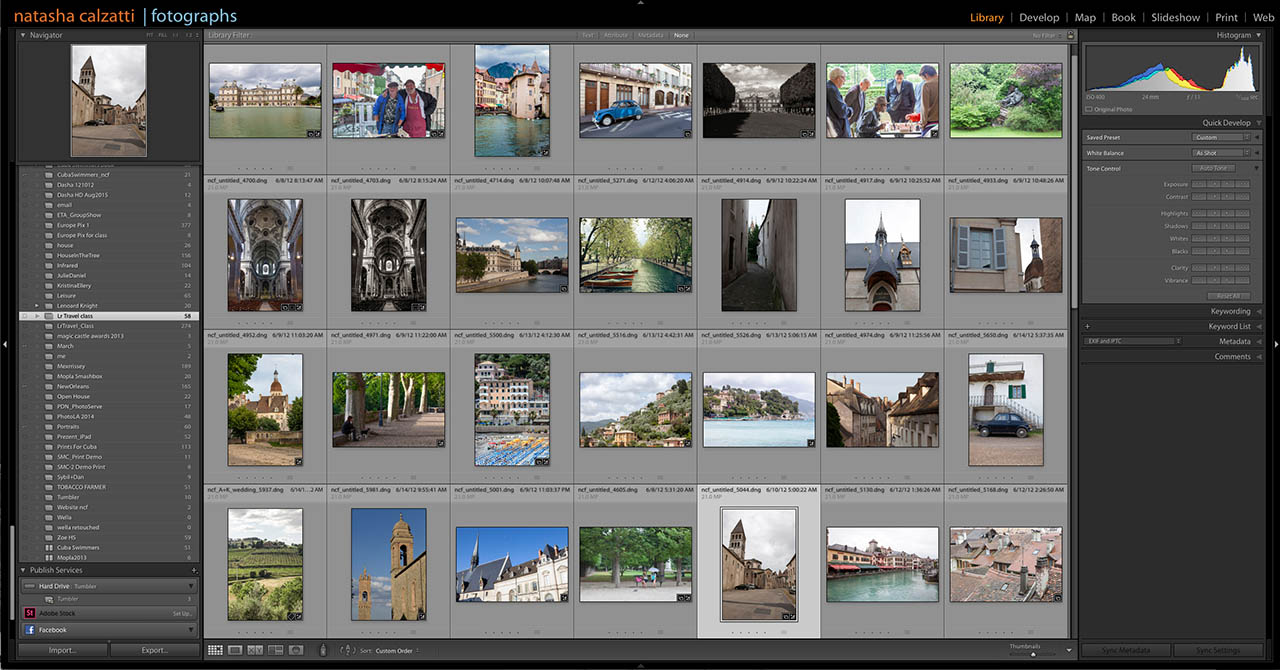
Task: Toggle Original Photo in Histogram panel
Action: (x=1090, y=109)
